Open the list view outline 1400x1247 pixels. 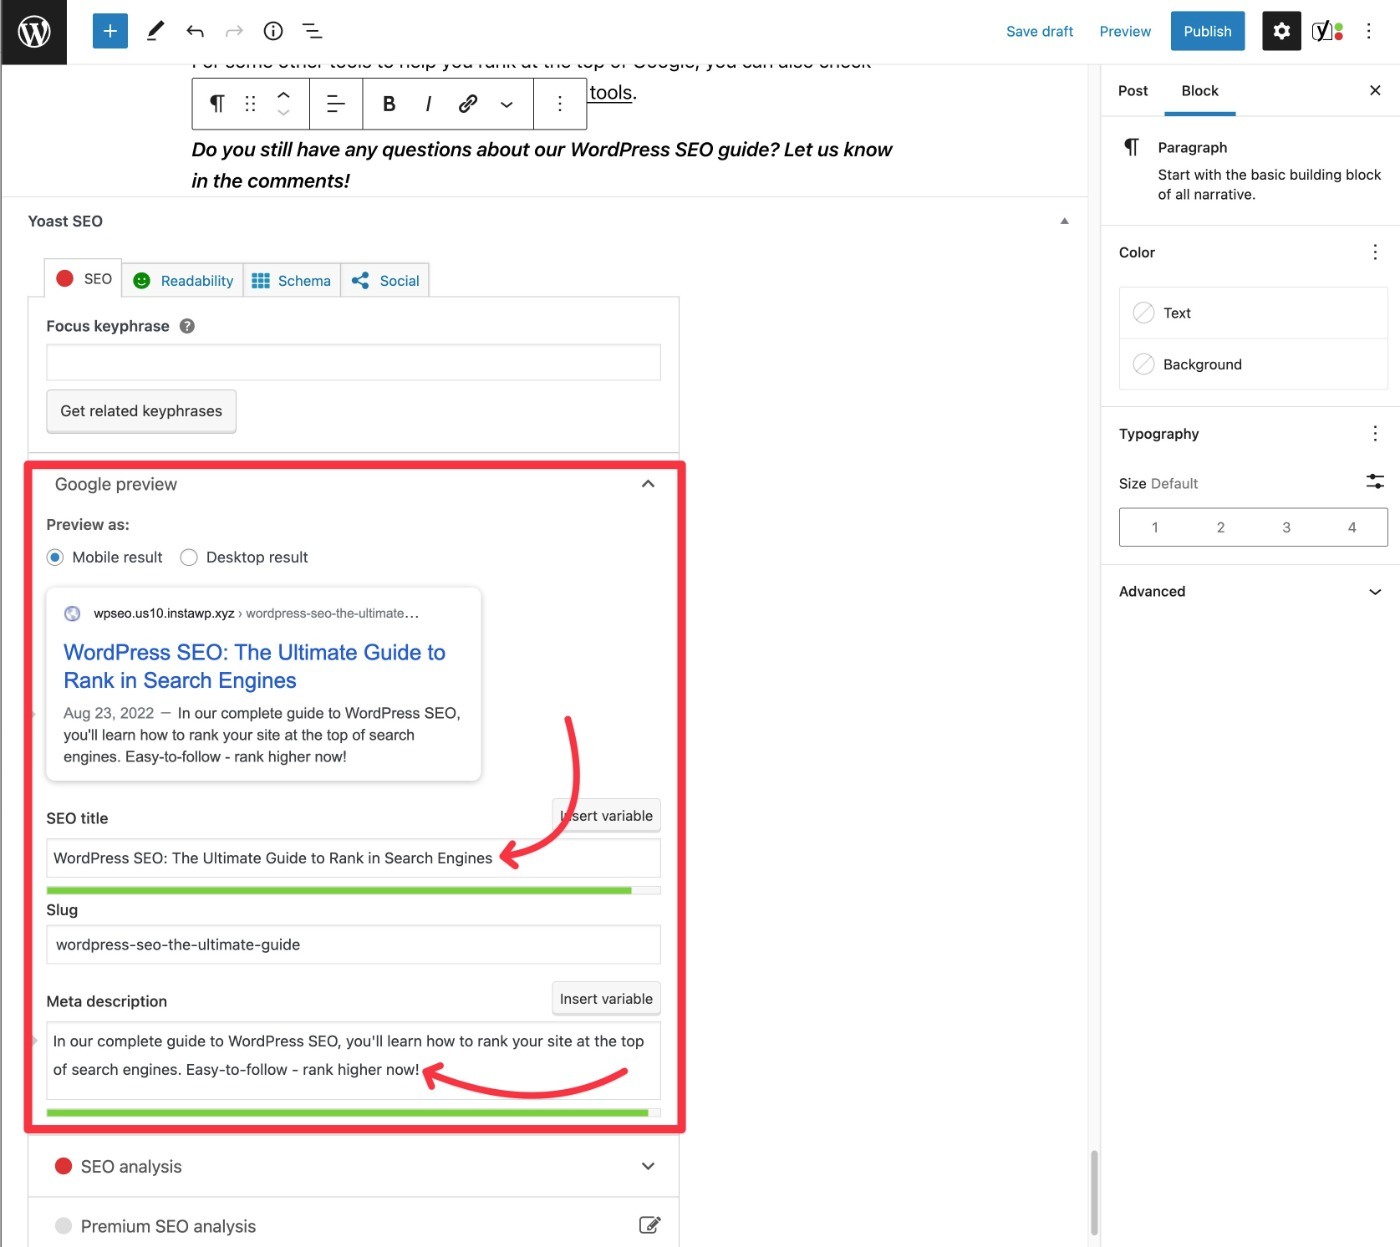[x=312, y=31]
